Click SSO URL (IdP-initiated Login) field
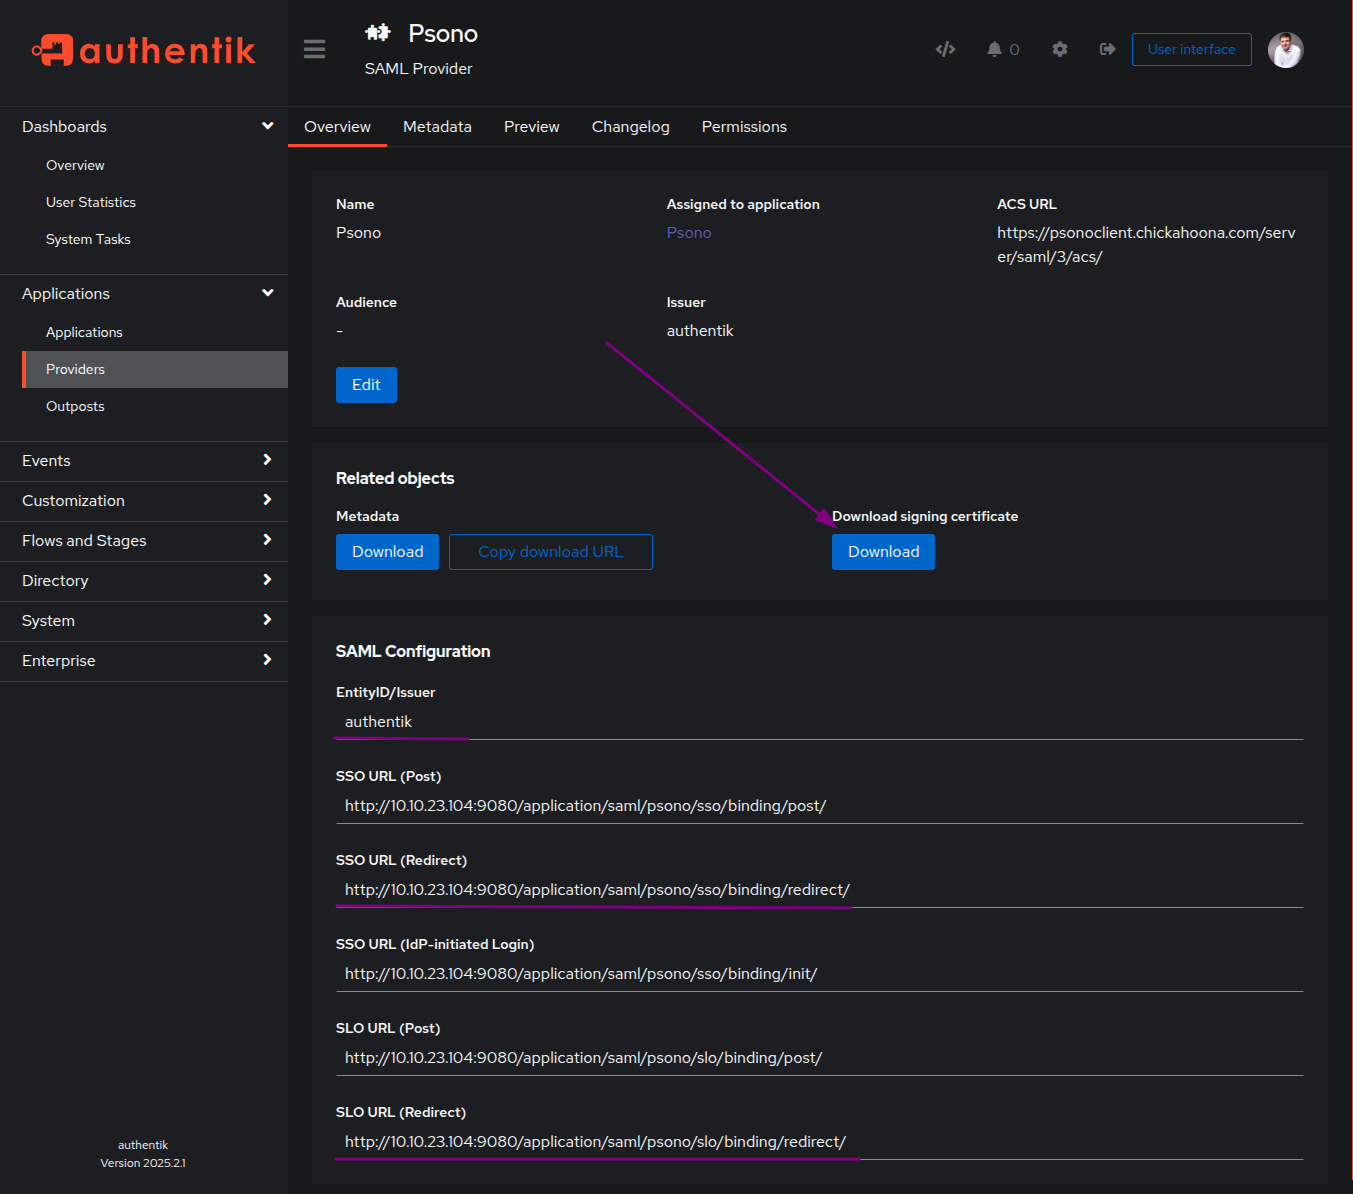The height and width of the screenshot is (1194, 1353). point(819,974)
